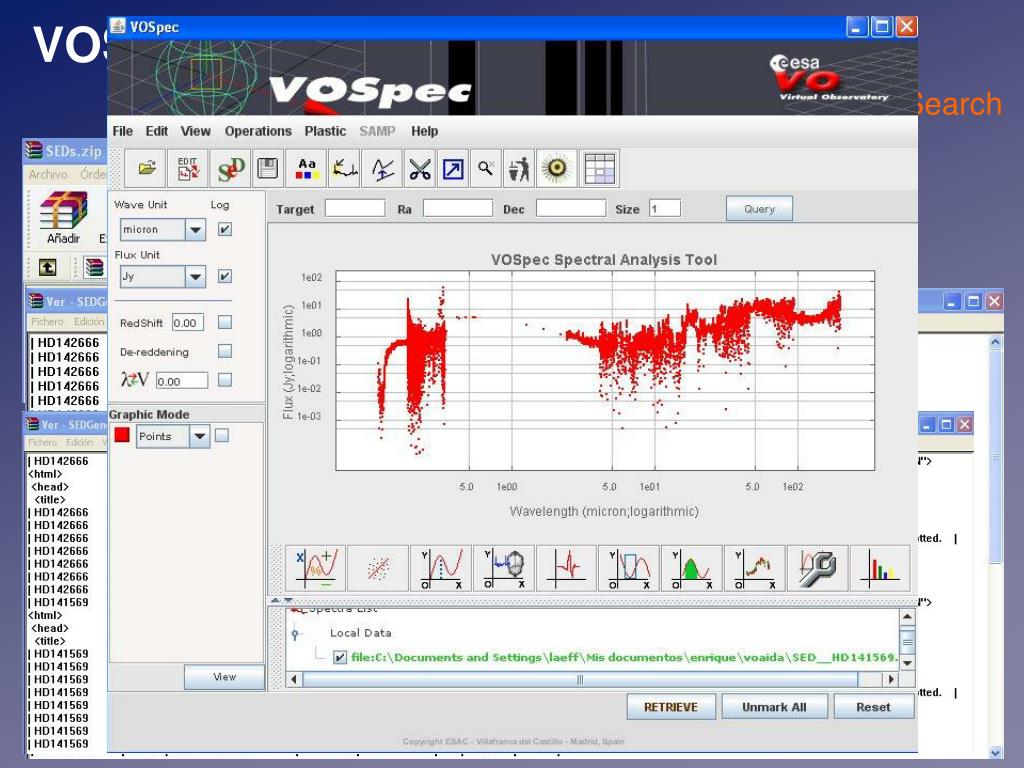The image size is (1024, 768).
Task: Open a spectrum file with the folder icon
Action: [x=146, y=168]
